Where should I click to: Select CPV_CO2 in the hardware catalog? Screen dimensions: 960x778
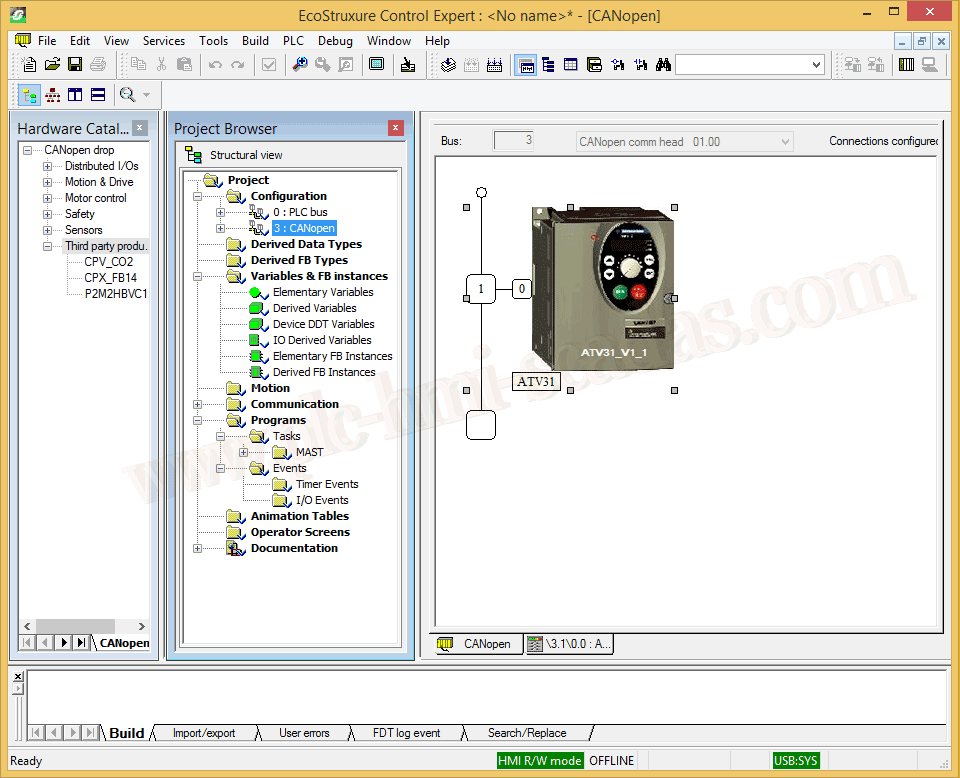tap(109, 262)
